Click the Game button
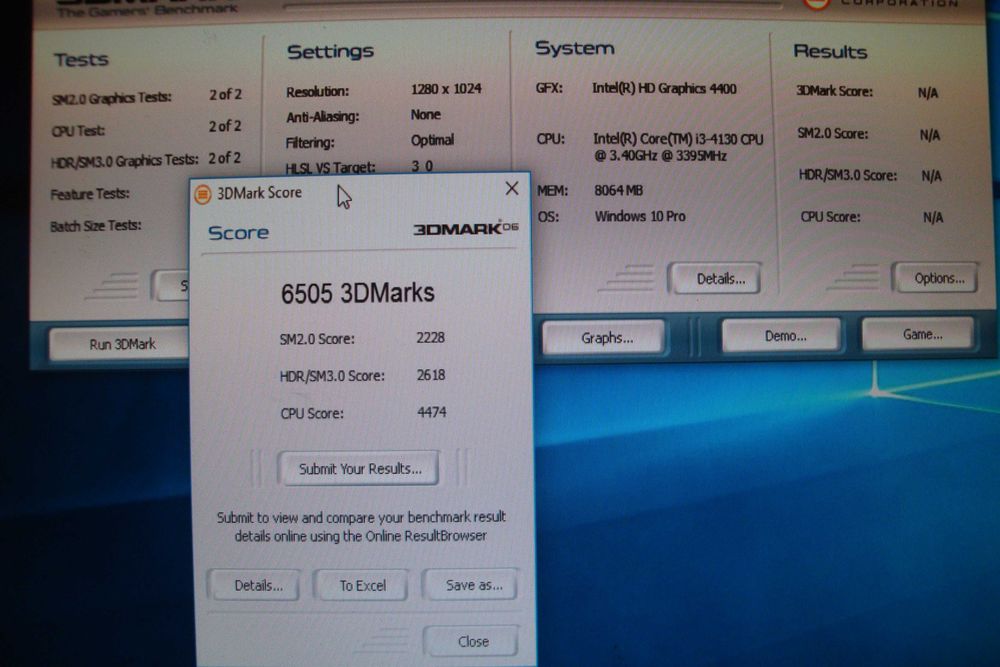1000x667 pixels. (x=919, y=334)
